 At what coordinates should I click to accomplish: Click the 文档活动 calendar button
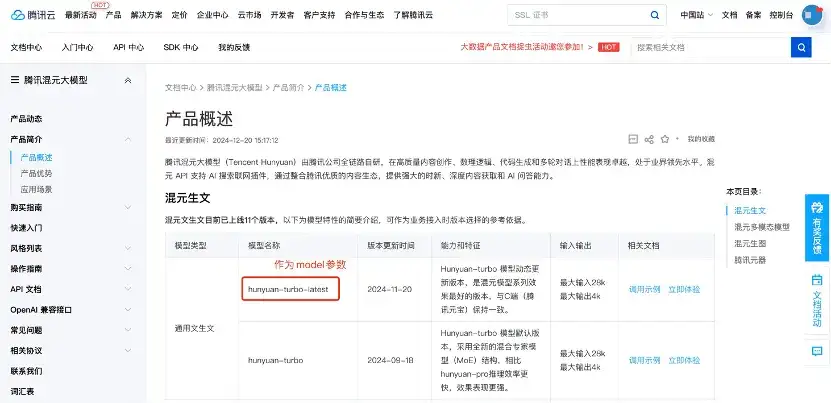[817, 300]
